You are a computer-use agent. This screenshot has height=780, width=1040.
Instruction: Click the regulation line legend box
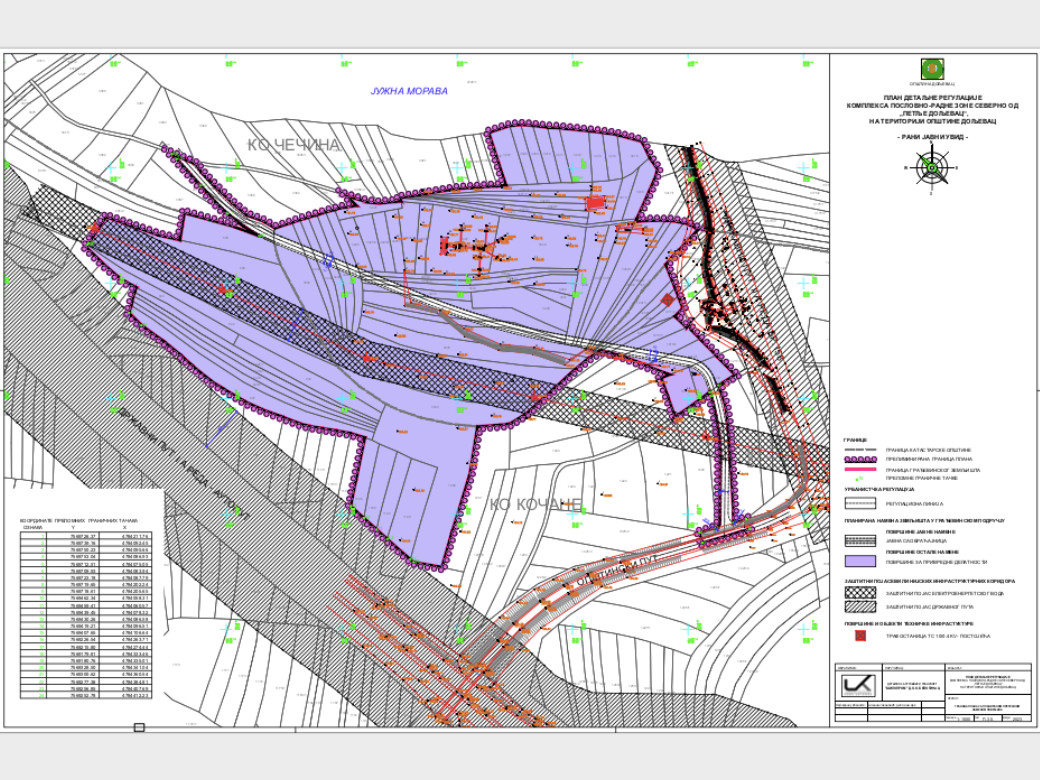click(x=858, y=503)
